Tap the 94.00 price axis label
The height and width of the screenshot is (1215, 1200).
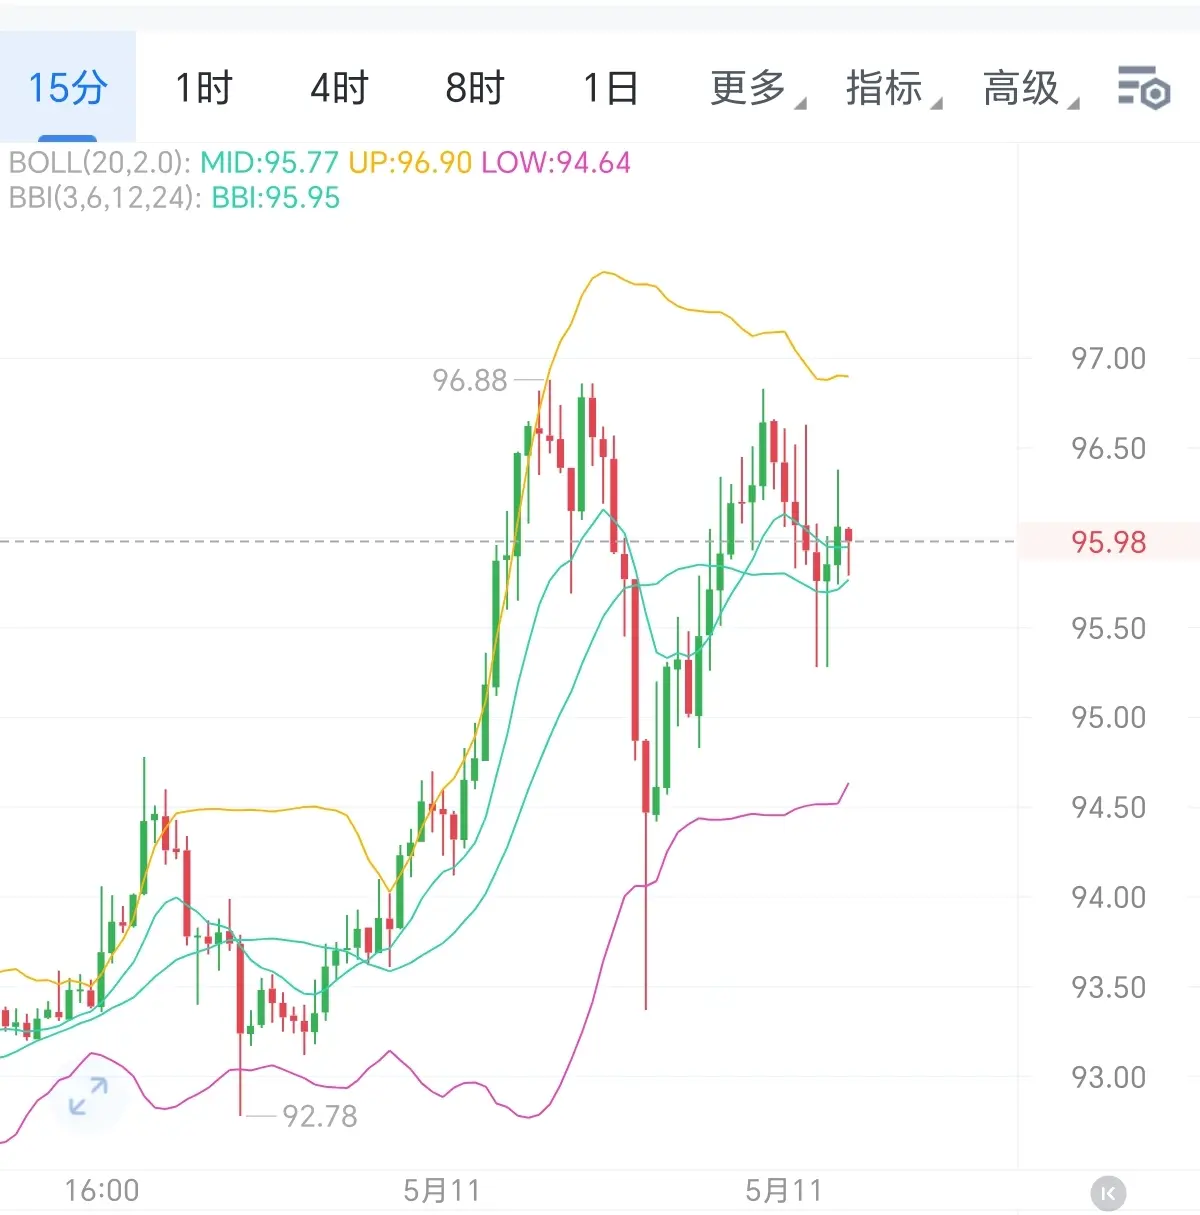(x=1109, y=897)
